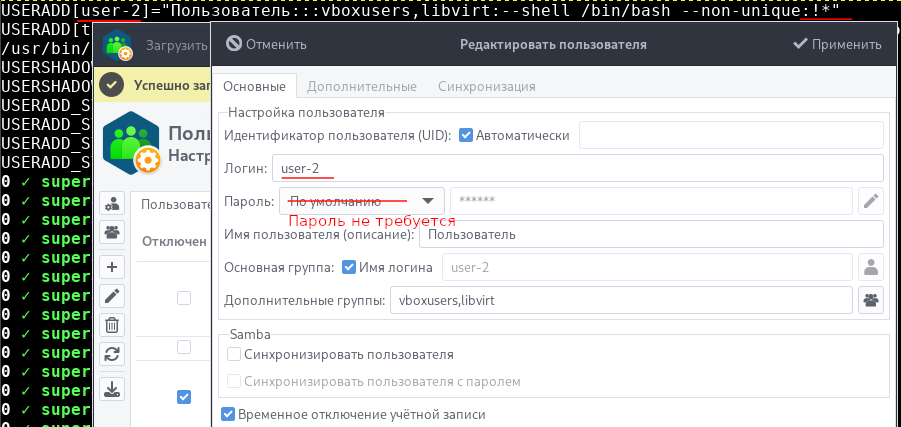Click the Имя пользователя description field

click(651, 234)
